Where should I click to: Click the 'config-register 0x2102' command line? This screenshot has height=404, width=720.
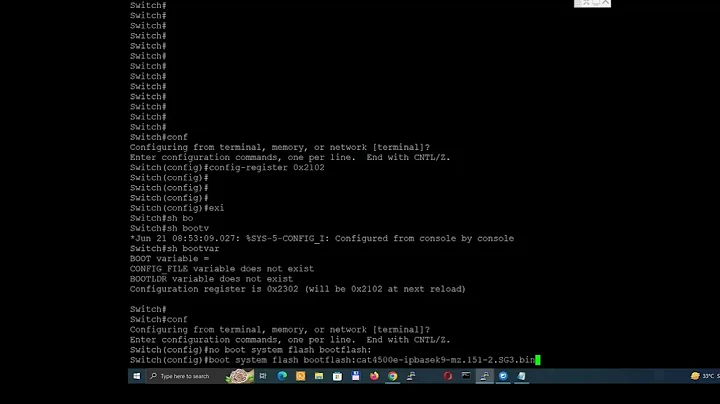click(x=227, y=168)
